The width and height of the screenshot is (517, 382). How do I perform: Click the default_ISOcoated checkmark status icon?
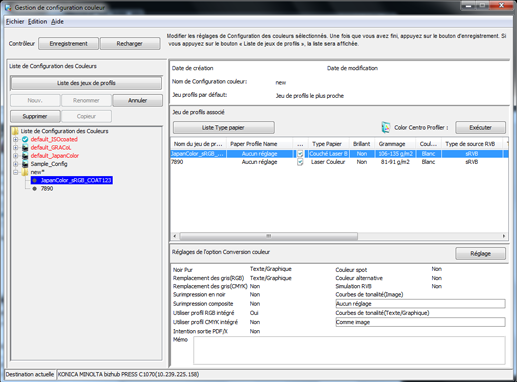tap(25, 139)
